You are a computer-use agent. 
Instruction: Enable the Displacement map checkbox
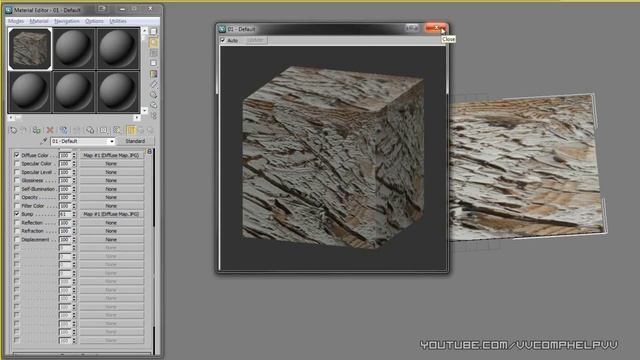click(17, 239)
